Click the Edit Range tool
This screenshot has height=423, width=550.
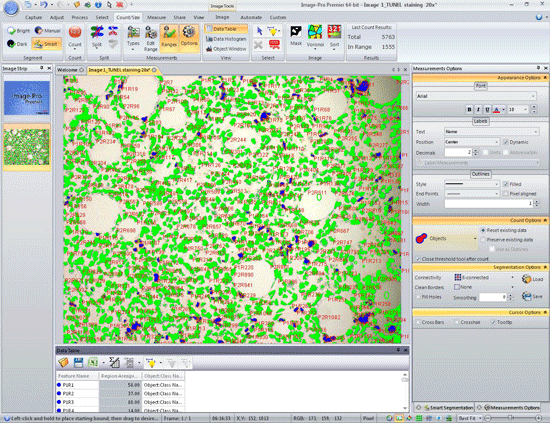coord(150,39)
